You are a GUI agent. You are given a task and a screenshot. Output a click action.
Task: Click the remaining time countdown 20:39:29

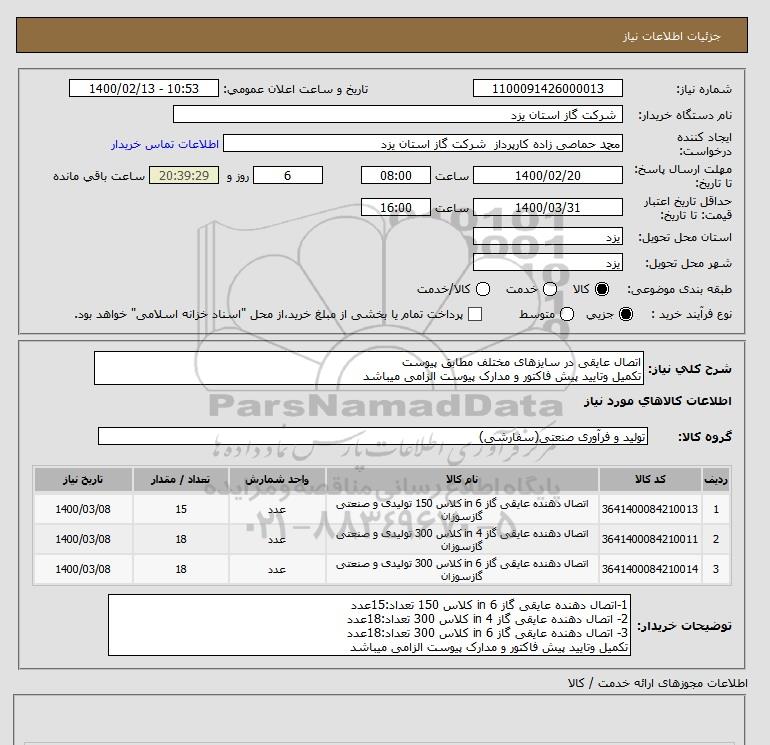(x=184, y=175)
